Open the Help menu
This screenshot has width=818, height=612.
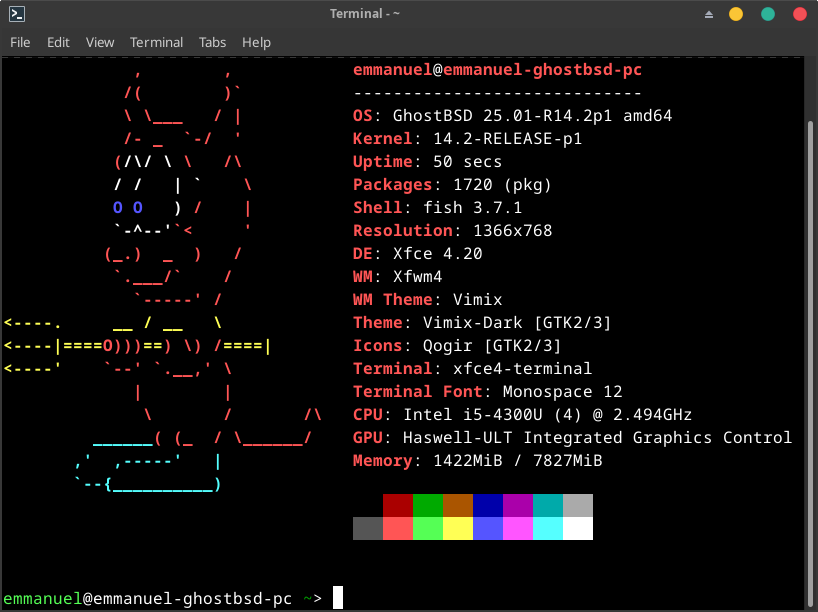coord(256,42)
